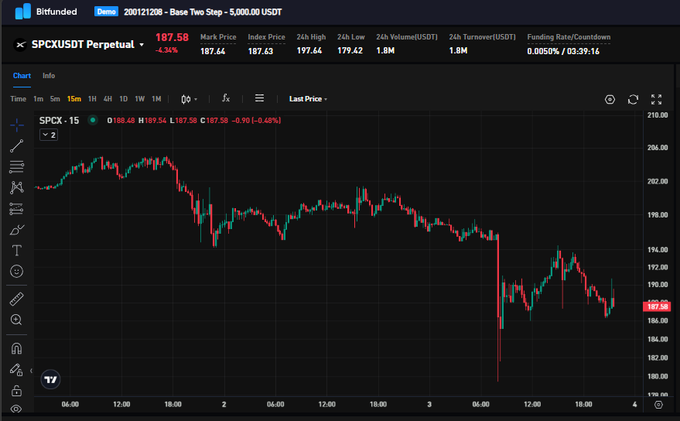Enter fullscreen chart mode
Image resolution: width=680 pixels, height=421 pixels.
click(x=656, y=100)
